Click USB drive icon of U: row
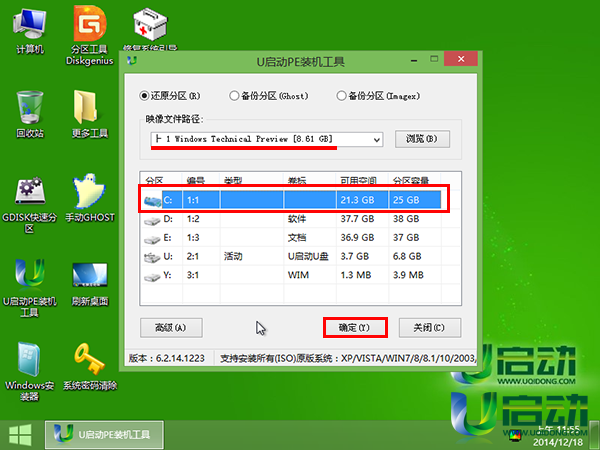 [x=152, y=257]
